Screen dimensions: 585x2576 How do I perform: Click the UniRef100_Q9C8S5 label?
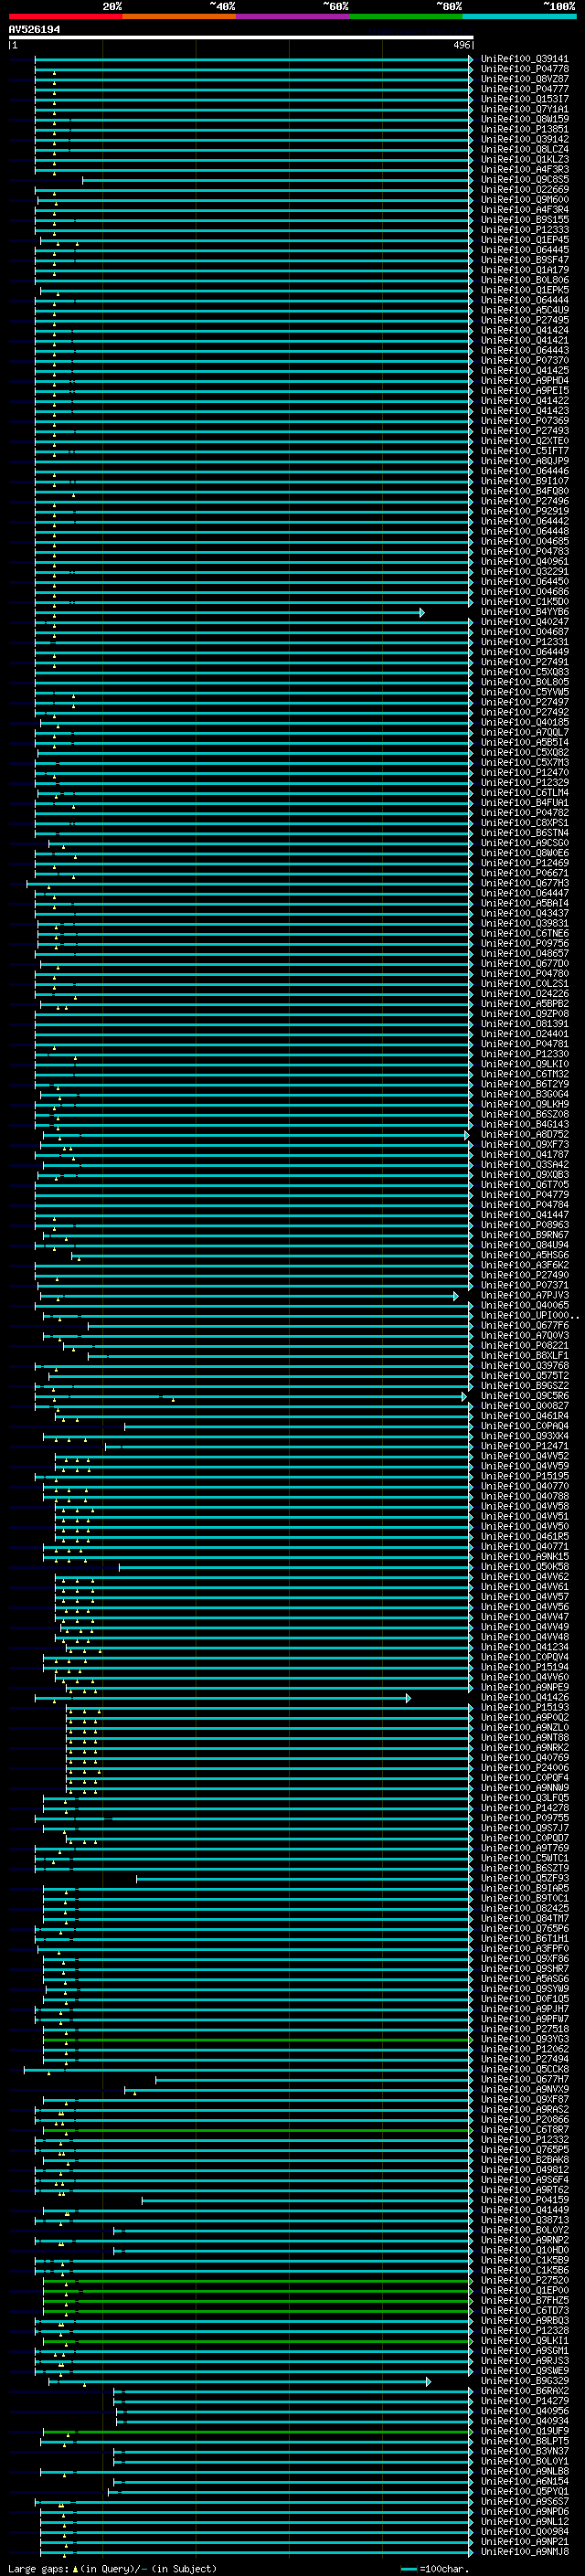[x=524, y=179]
